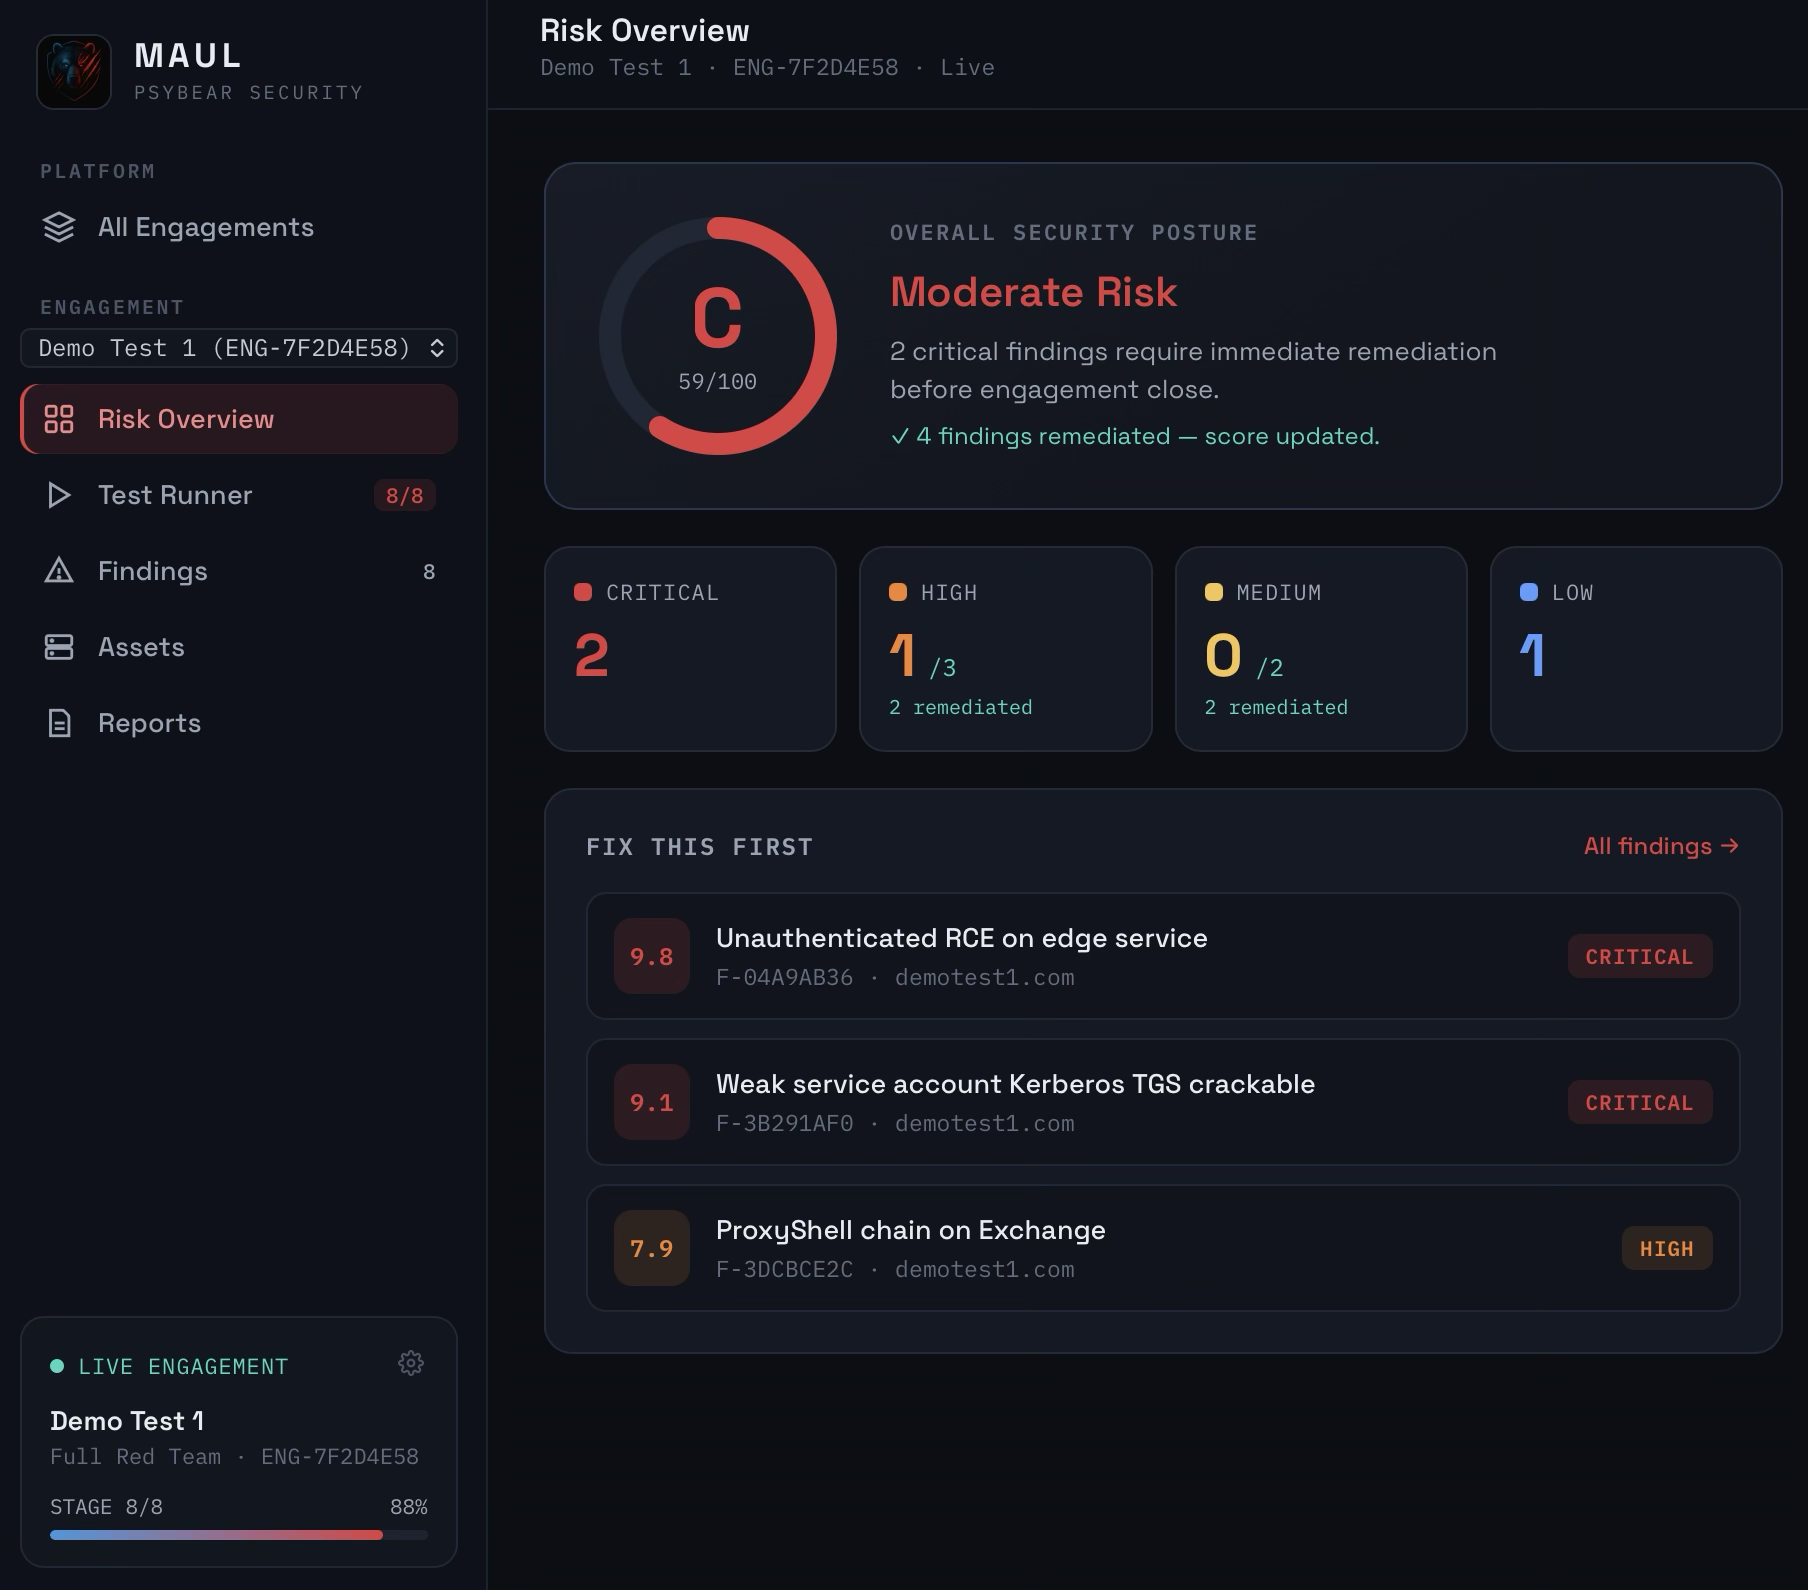Click the header breadcrumb ENG-7F2D4E58
1808x1590 pixels.
(x=816, y=68)
